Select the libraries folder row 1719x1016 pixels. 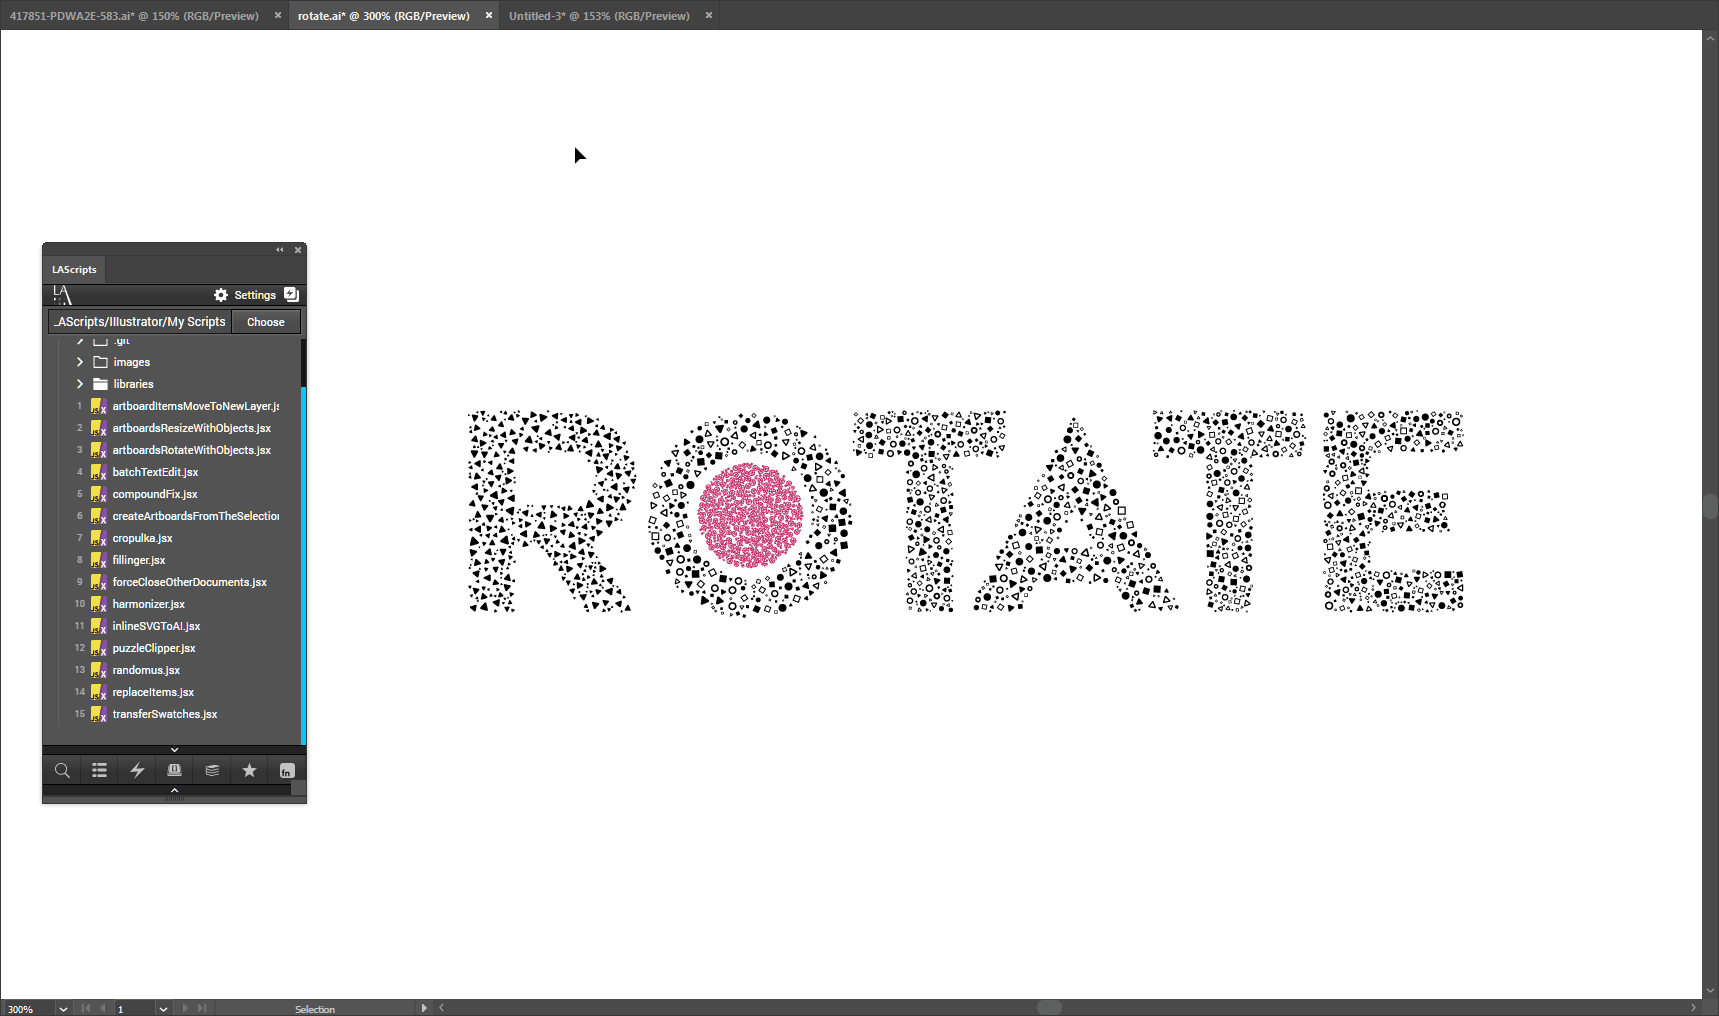click(x=172, y=384)
